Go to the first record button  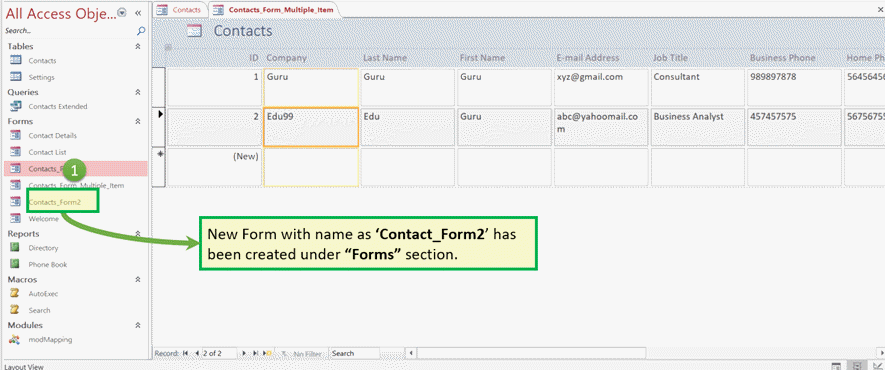click(185, 354)
